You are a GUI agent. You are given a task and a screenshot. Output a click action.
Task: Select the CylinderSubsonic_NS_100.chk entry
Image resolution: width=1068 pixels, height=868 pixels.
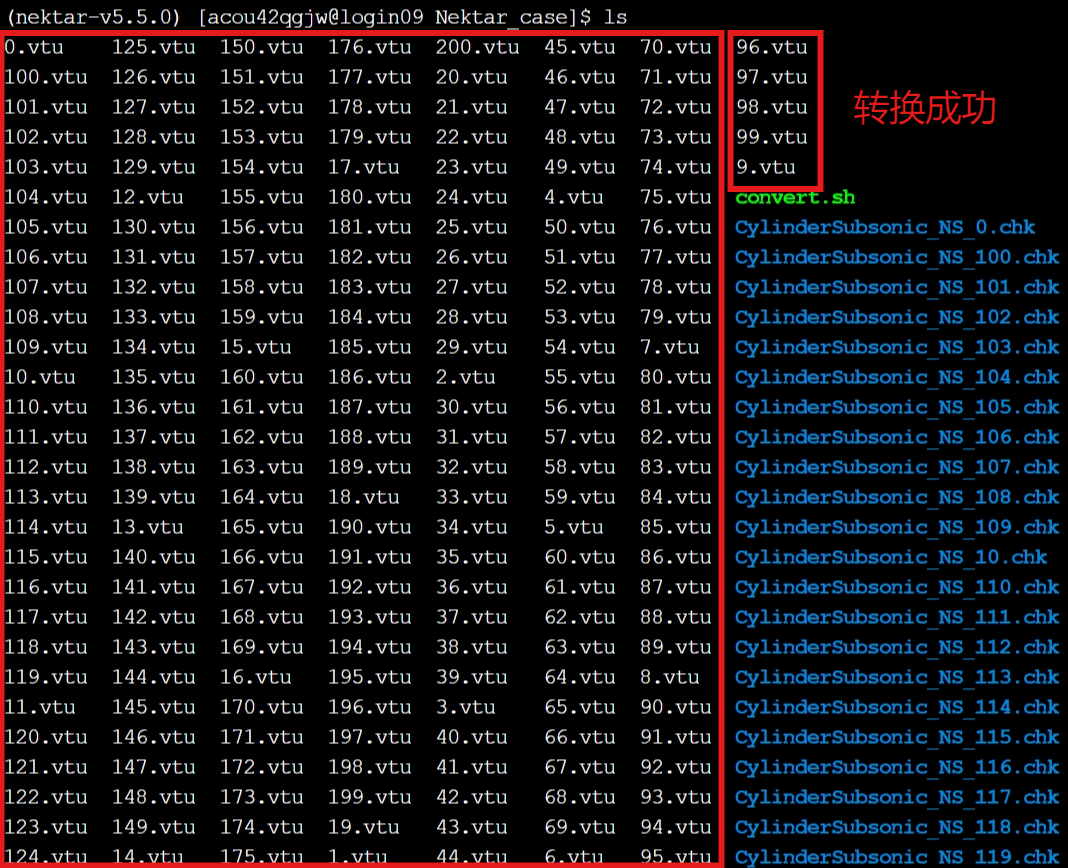click(896, 257)
